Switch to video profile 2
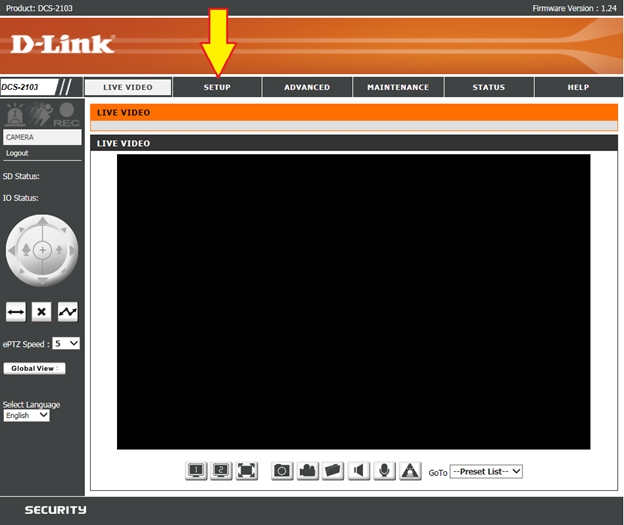The width and height of the screenshot is (624, 525). click(222, 471)
